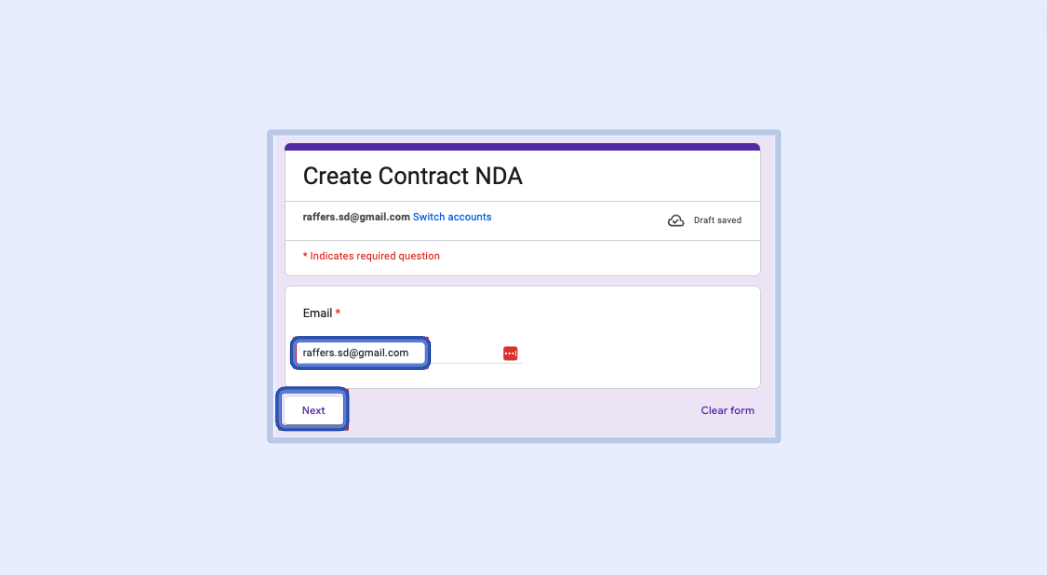Click the Indicates required question notice
1047x575 pixels.
pos(374,256)
